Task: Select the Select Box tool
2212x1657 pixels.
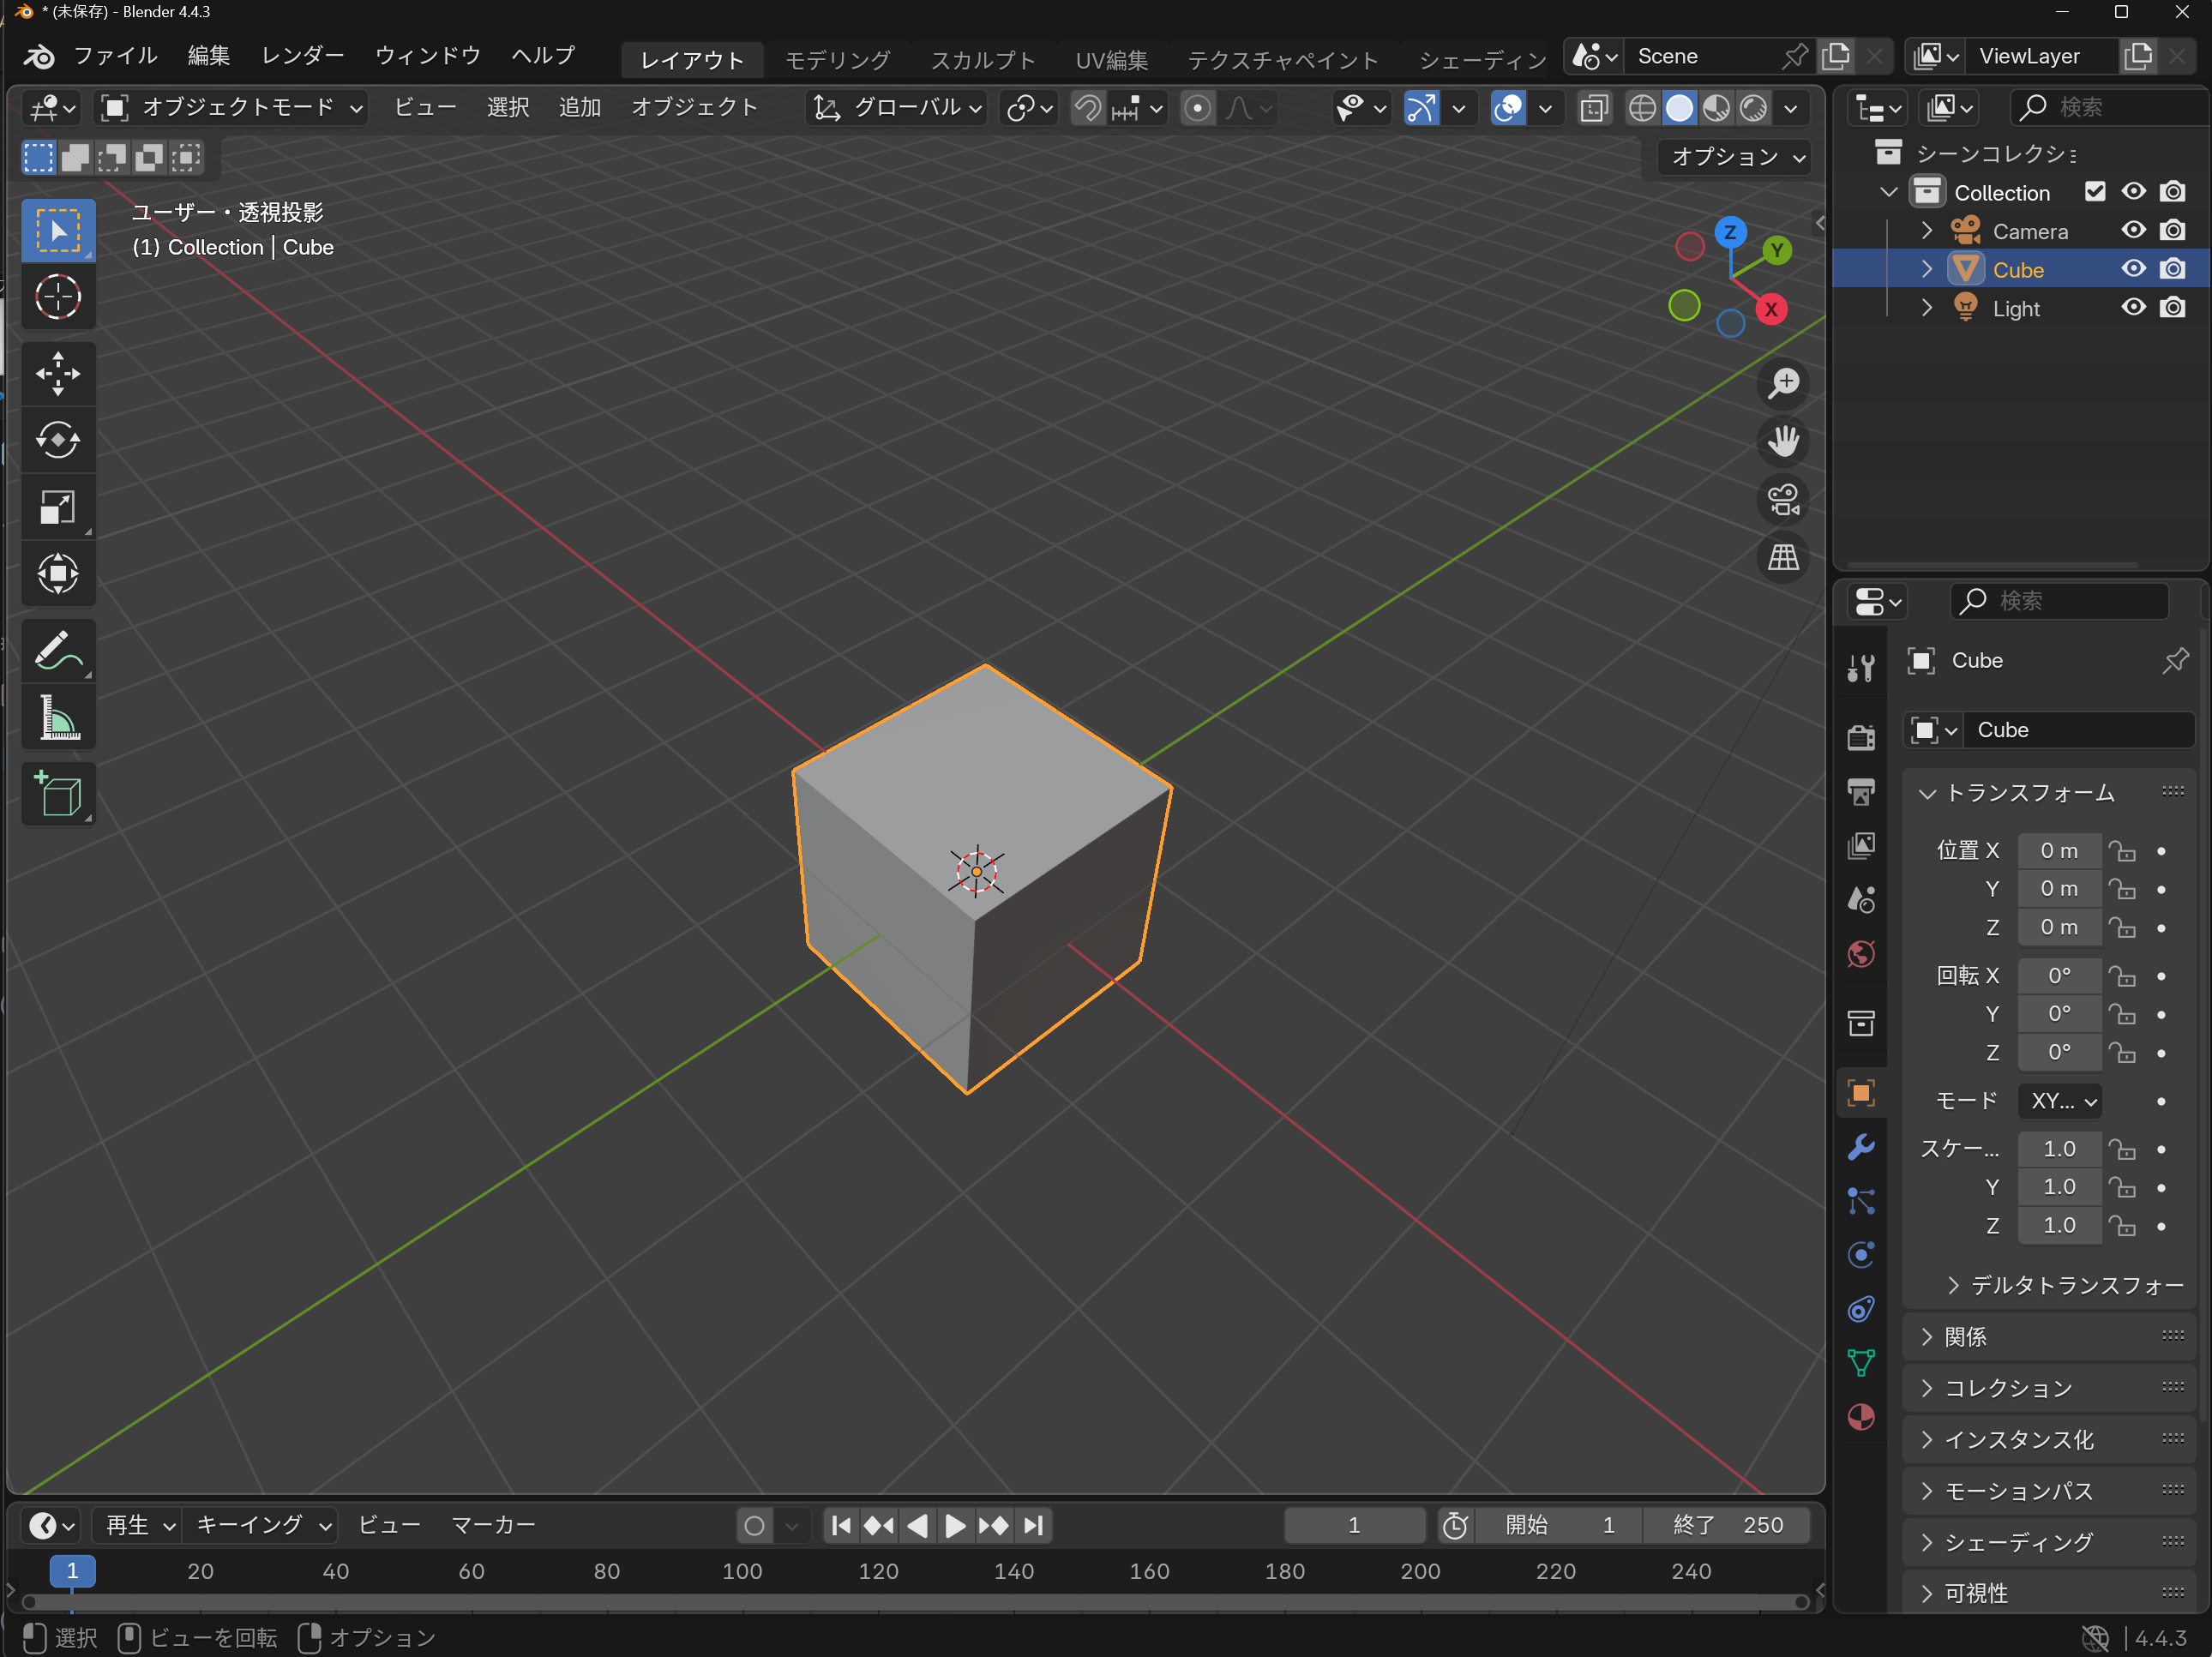Action: [x=58, y=230]
